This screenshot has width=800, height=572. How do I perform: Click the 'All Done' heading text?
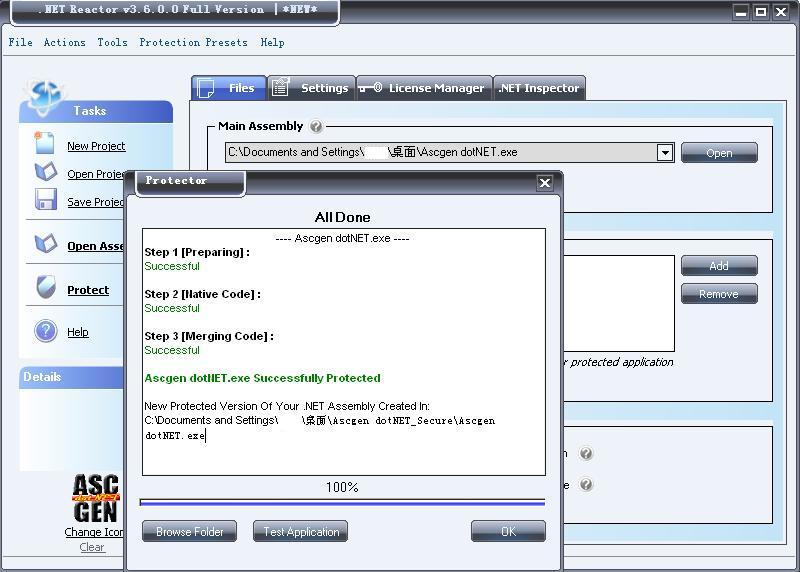(342, 217)
